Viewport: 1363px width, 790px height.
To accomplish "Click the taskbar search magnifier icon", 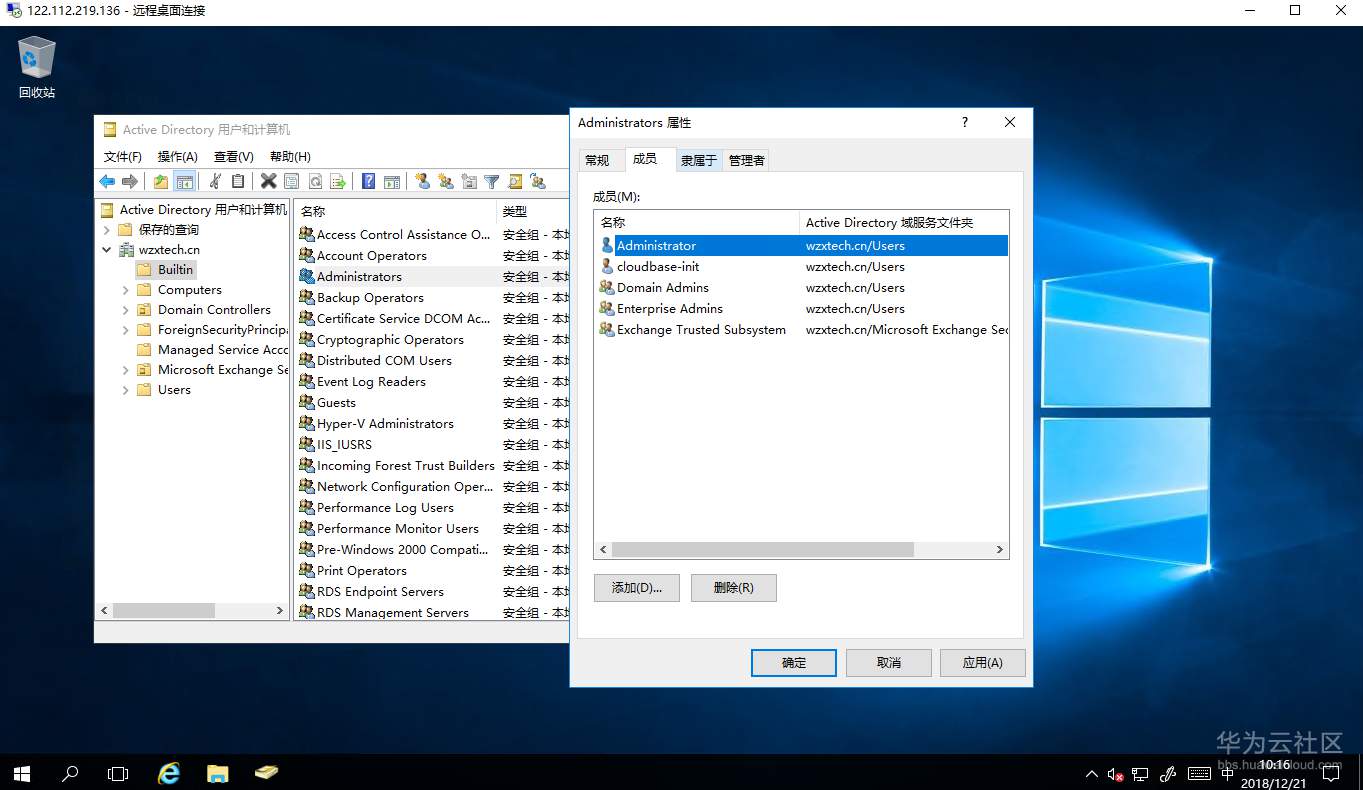I will coord(70,773).
